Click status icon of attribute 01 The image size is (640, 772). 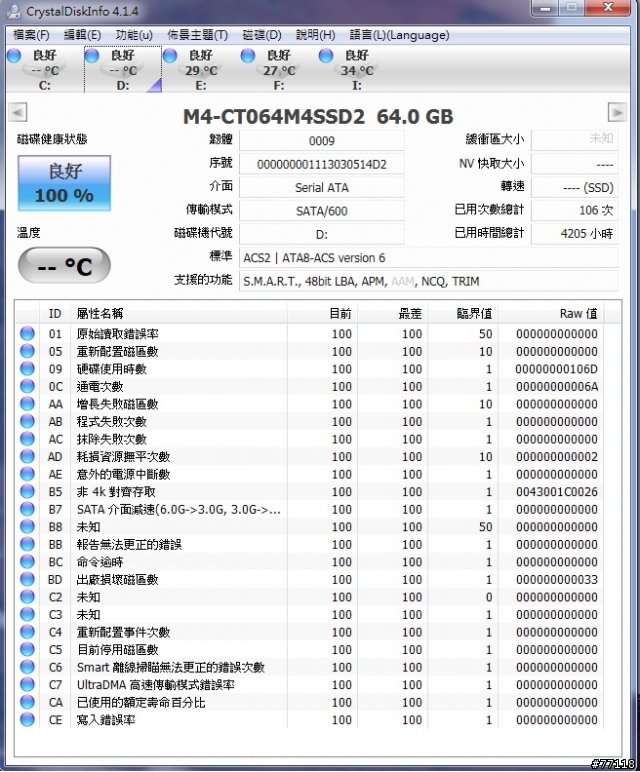[28, 333]
